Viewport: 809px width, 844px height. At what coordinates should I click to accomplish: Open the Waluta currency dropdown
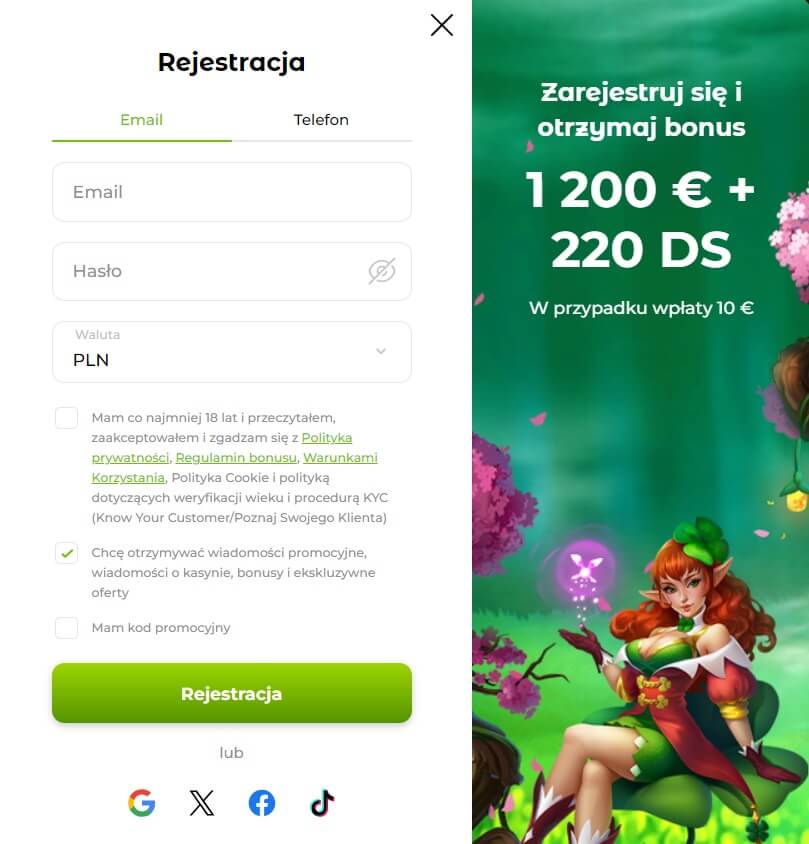[232, 352]
